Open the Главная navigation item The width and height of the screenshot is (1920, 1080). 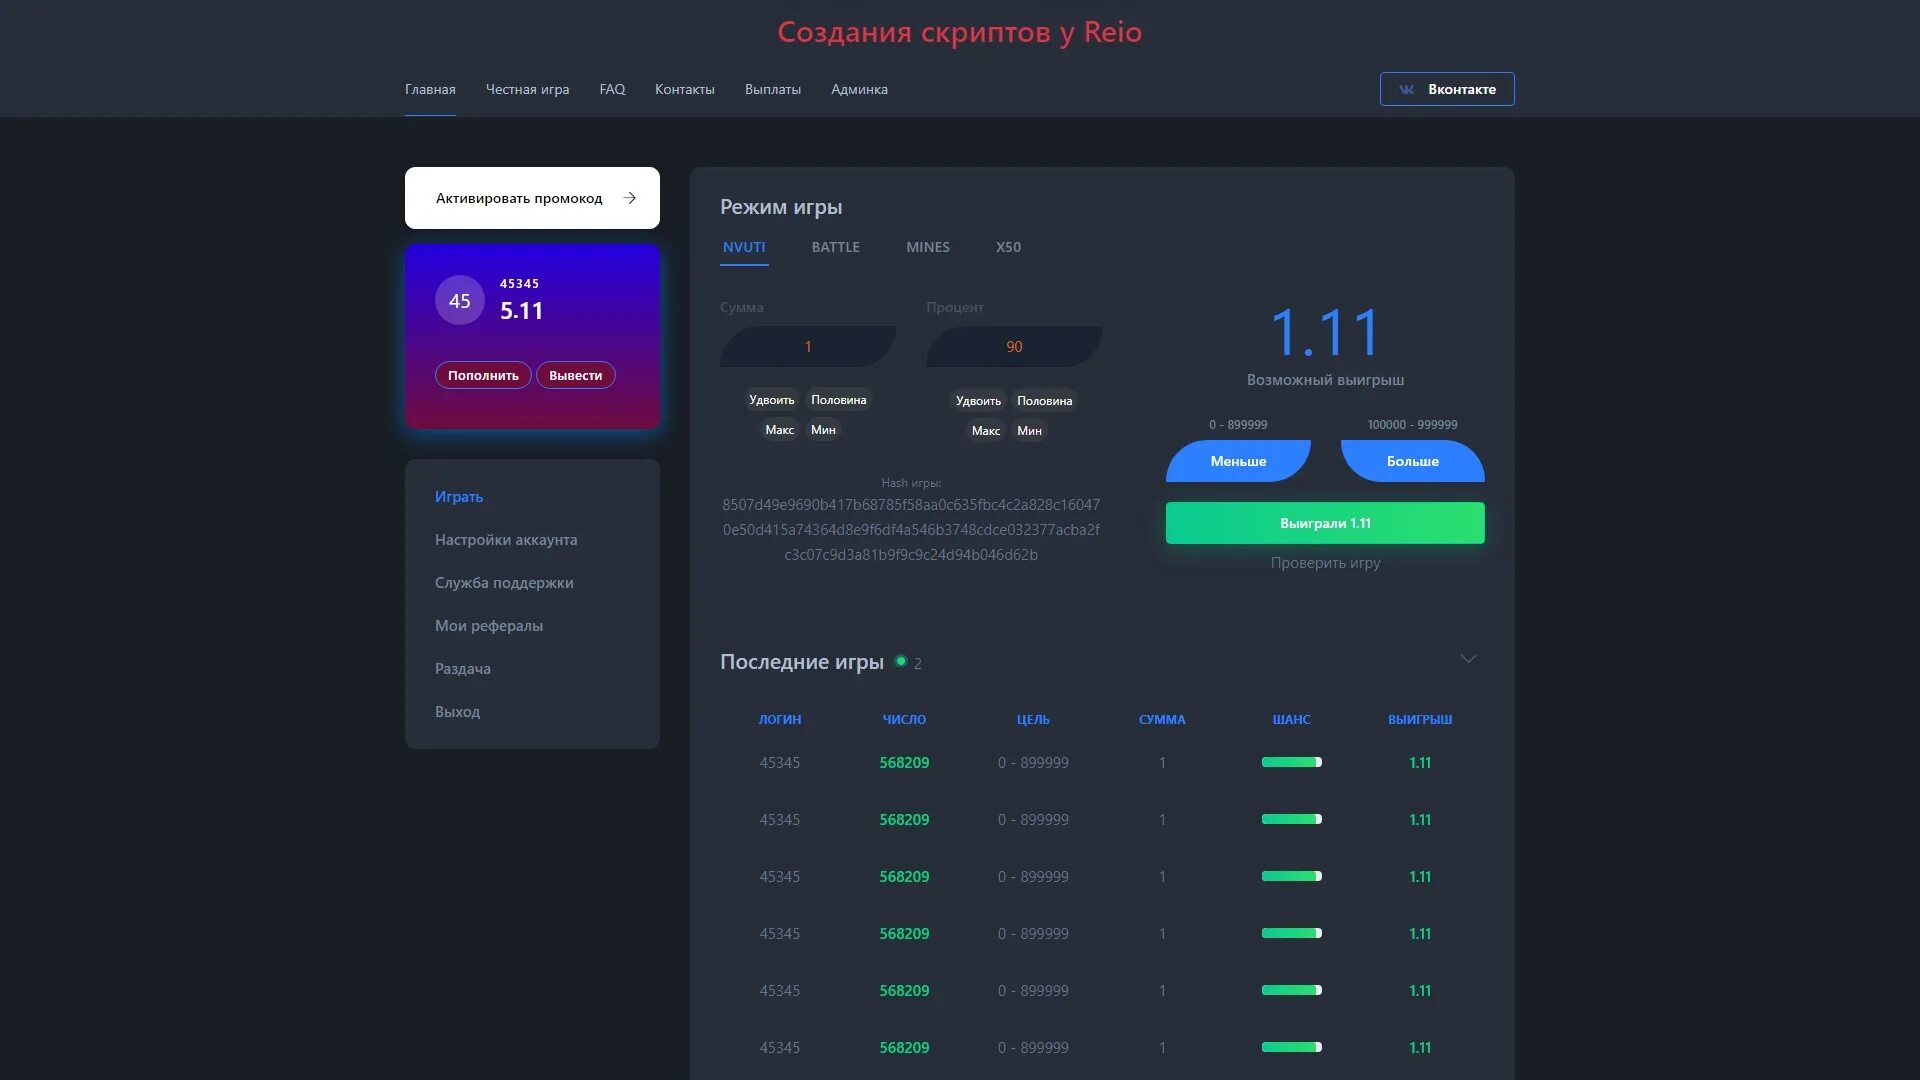430,89
